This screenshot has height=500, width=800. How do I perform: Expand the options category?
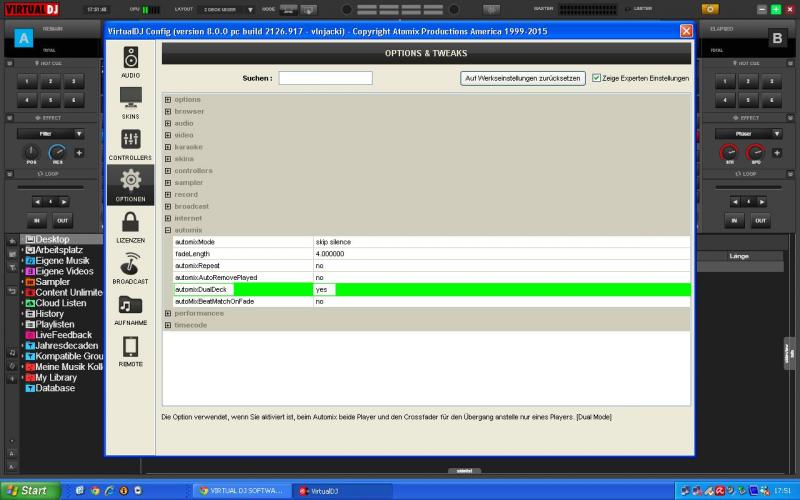[168, 99]
